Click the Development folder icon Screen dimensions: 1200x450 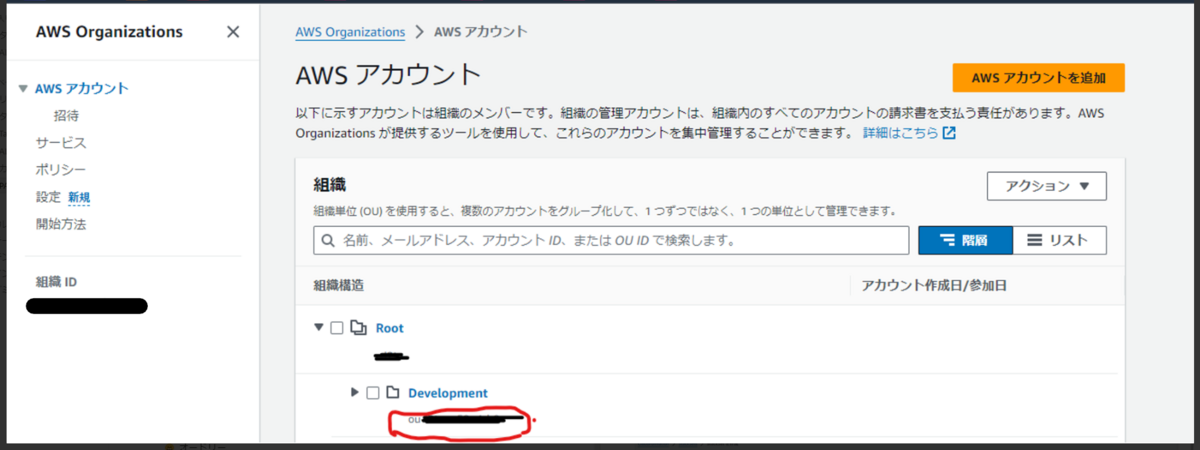(393, 393)
